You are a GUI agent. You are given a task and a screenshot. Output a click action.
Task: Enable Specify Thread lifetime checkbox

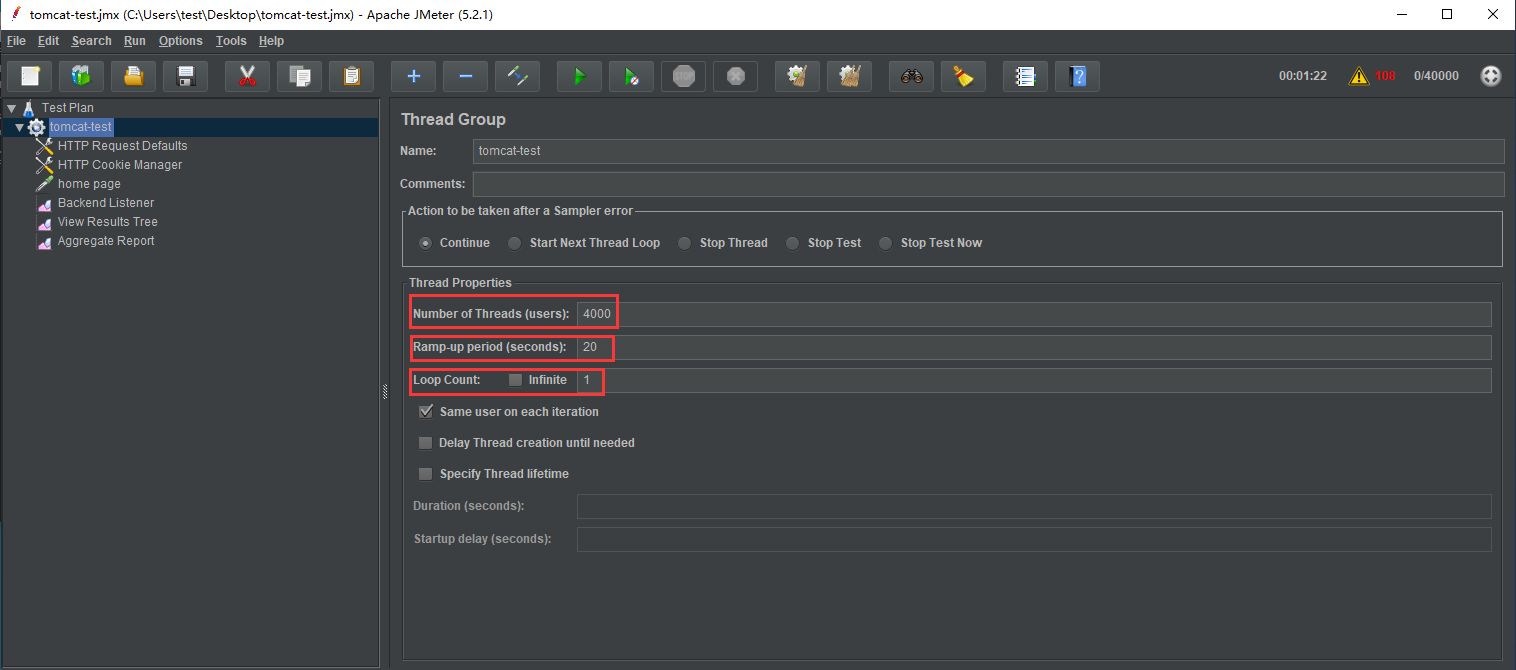426,473
